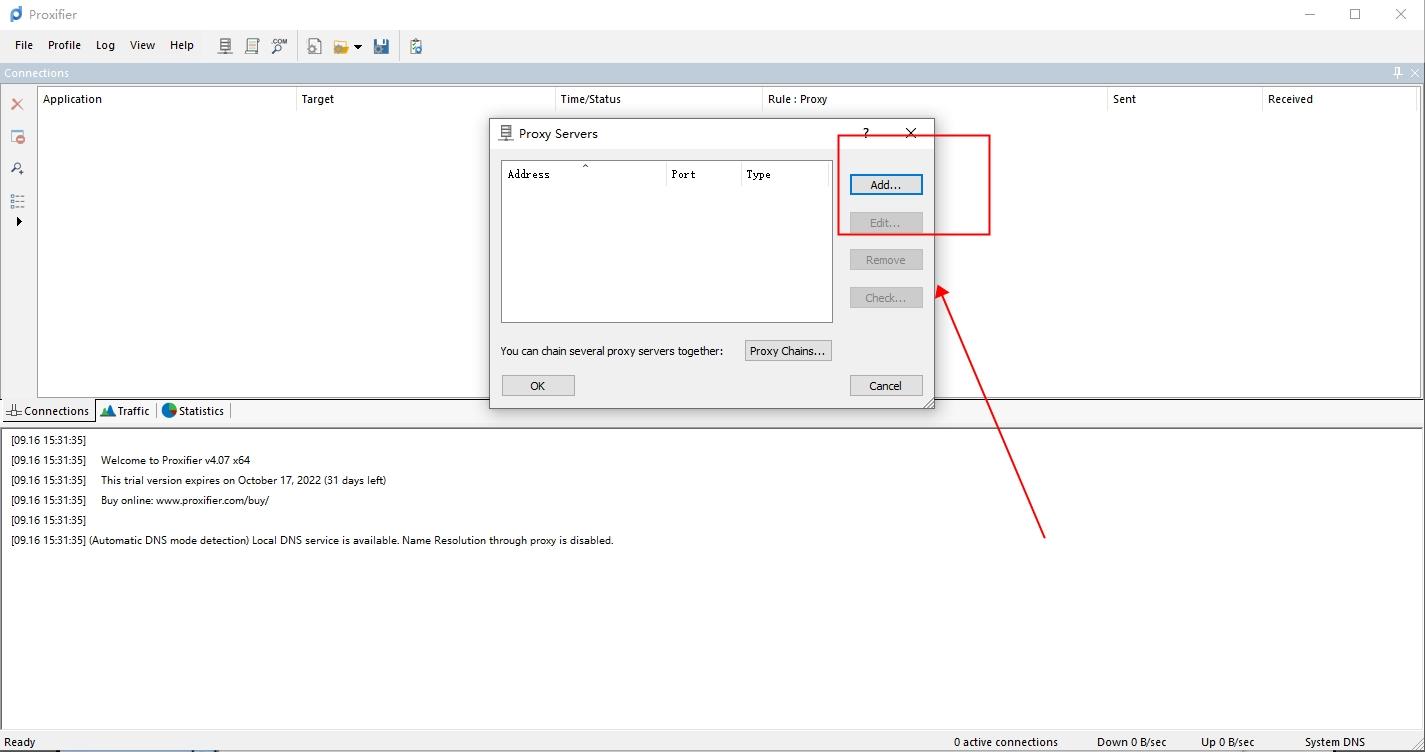Click the new profile toolbar icon
Viewport: 1425px width, 752px height.
[x=314, y=46]
